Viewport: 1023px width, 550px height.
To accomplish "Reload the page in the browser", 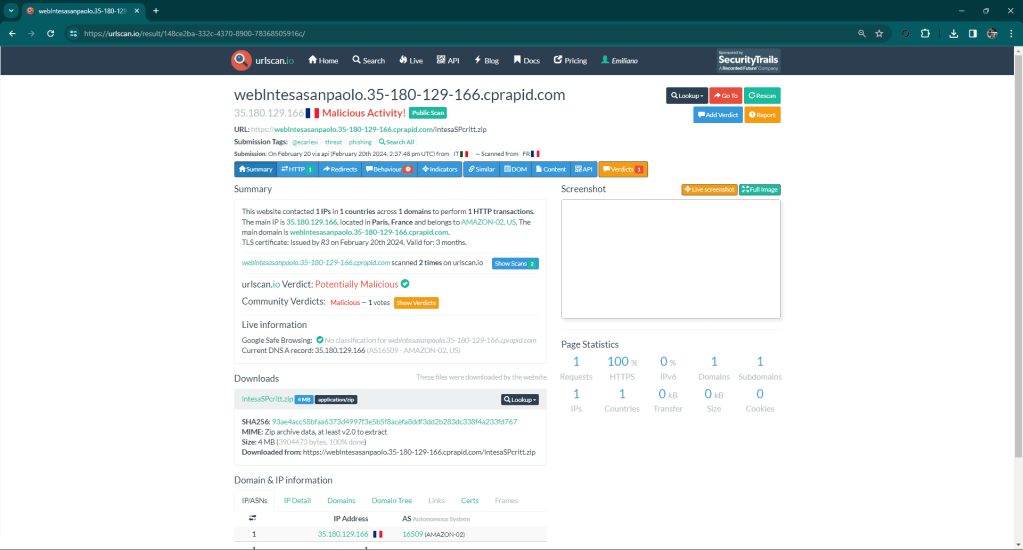I will (x=52, y=33).
